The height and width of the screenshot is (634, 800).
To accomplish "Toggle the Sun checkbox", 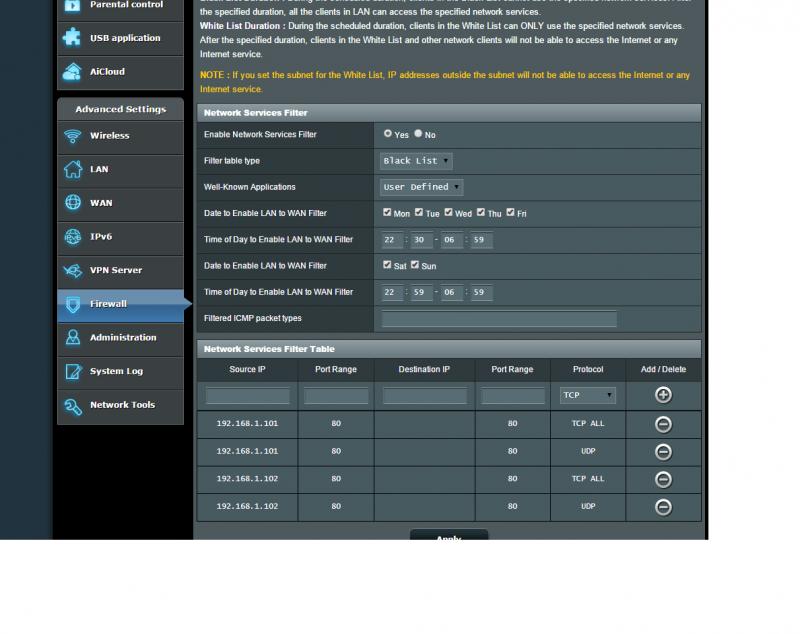I will pyautogui.click(x=415, y=265).
